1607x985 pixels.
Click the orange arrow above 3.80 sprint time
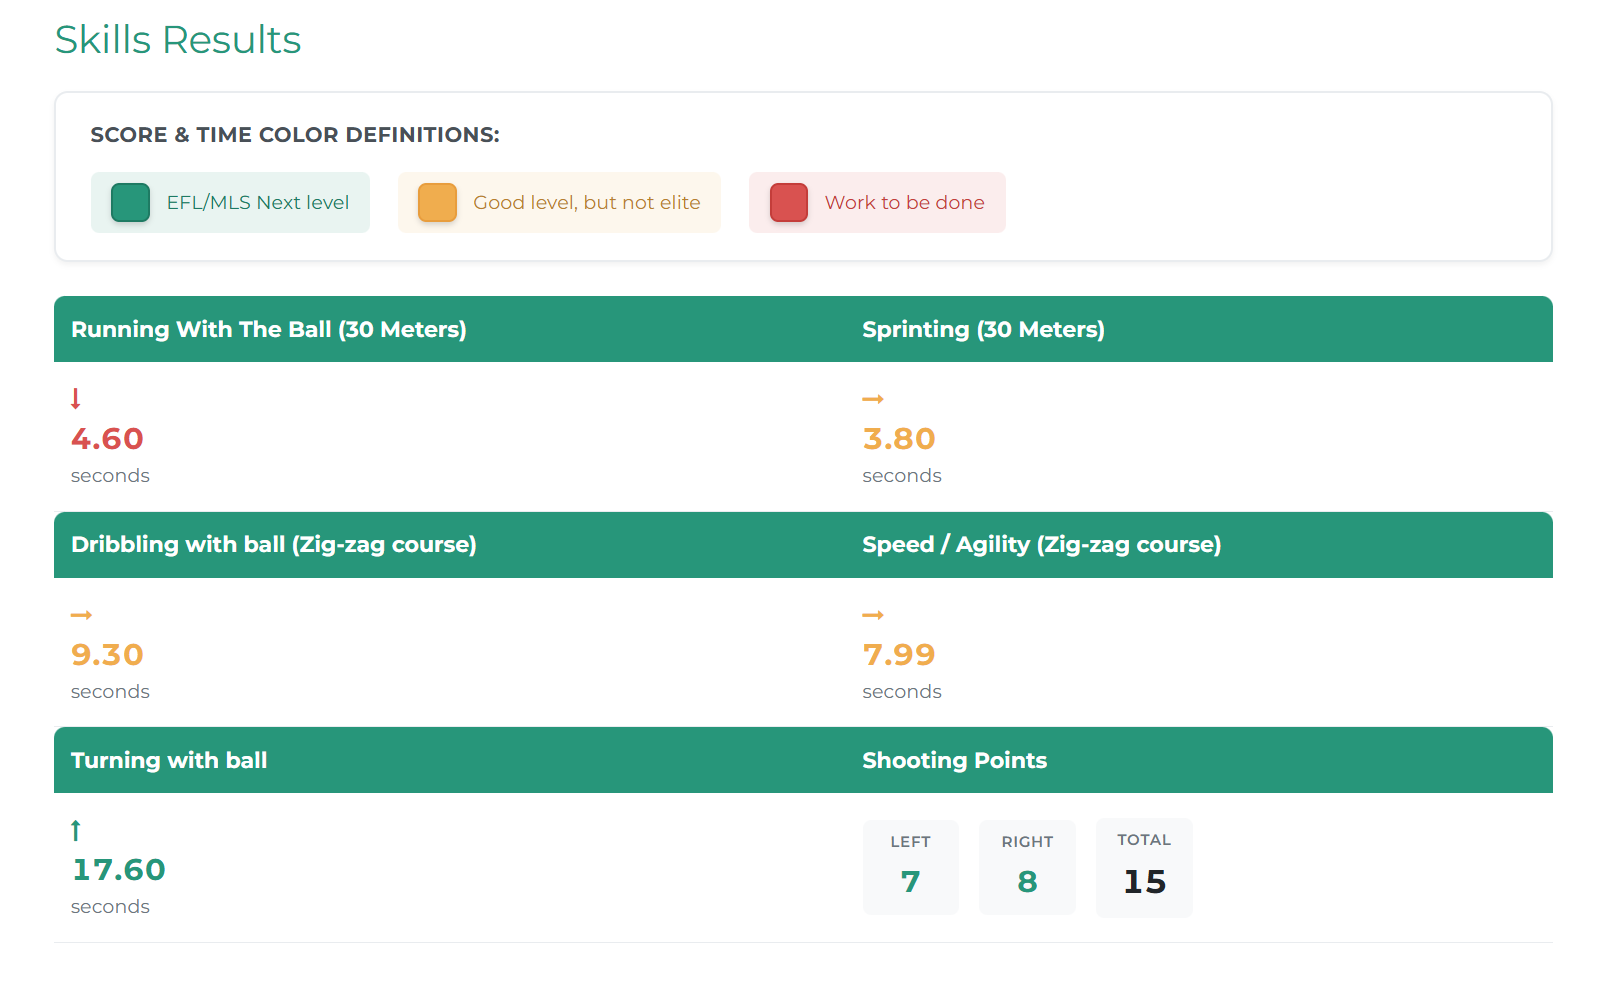tap(873, 399)
